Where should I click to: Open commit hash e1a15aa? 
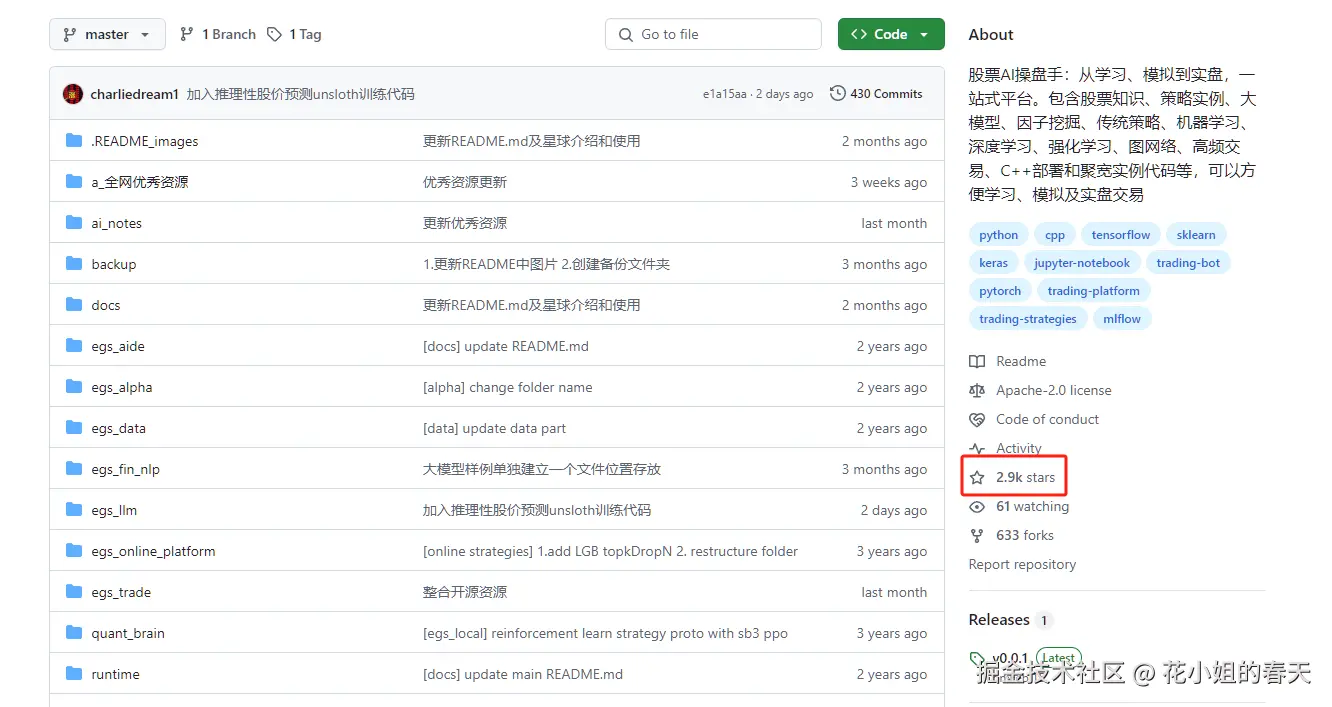click(x=725, y=94)
